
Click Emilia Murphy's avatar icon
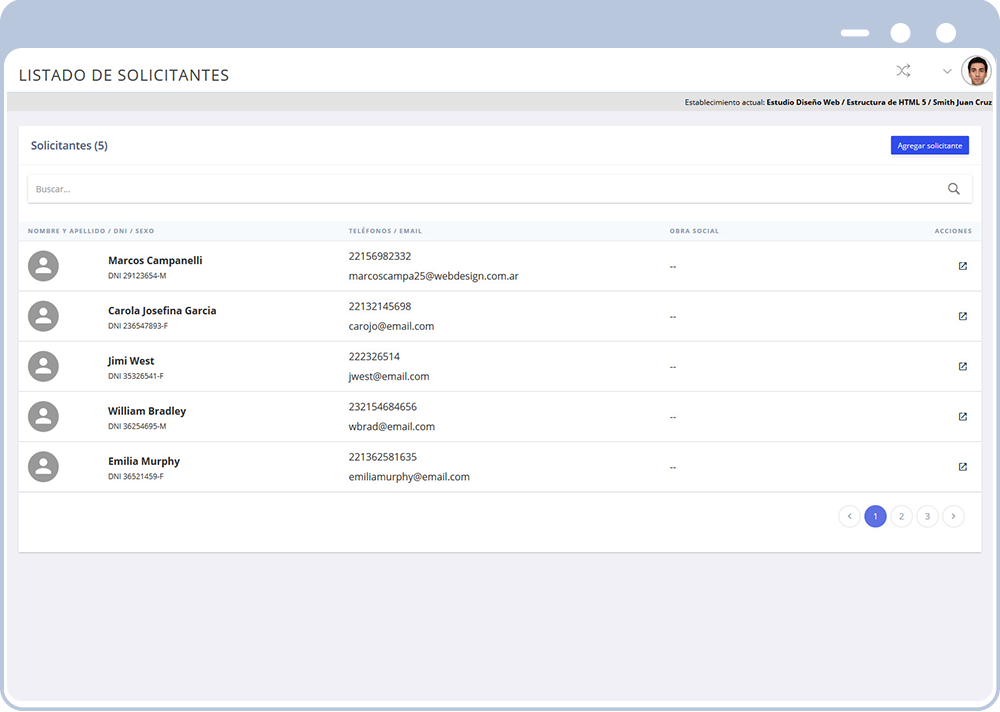click(43, 466)
